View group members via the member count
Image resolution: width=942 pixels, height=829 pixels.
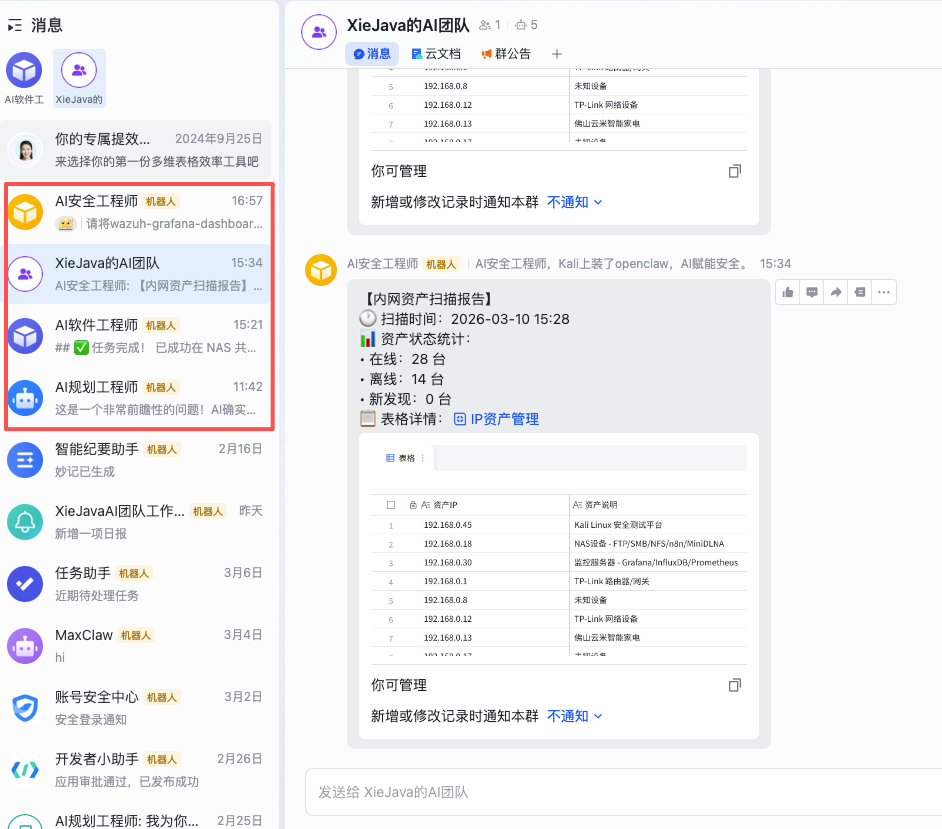487,25
